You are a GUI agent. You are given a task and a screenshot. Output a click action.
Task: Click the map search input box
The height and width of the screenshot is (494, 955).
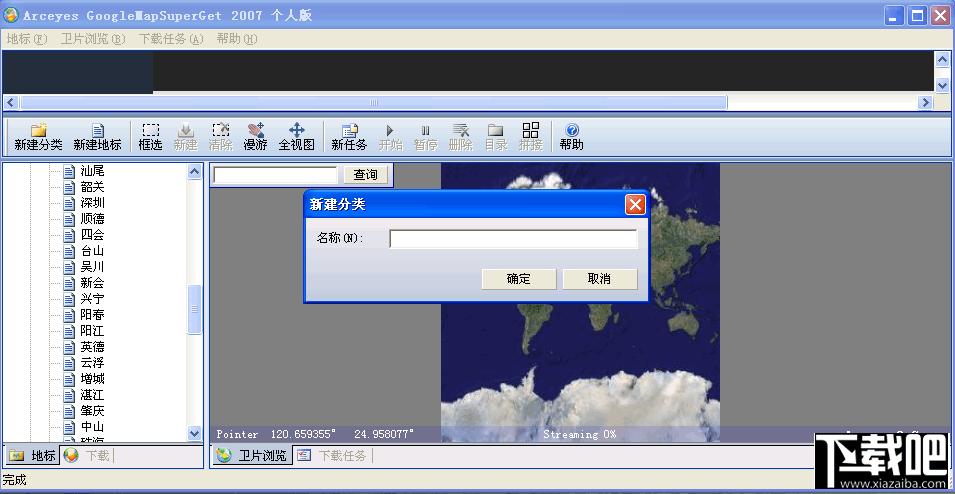(275, 175)
